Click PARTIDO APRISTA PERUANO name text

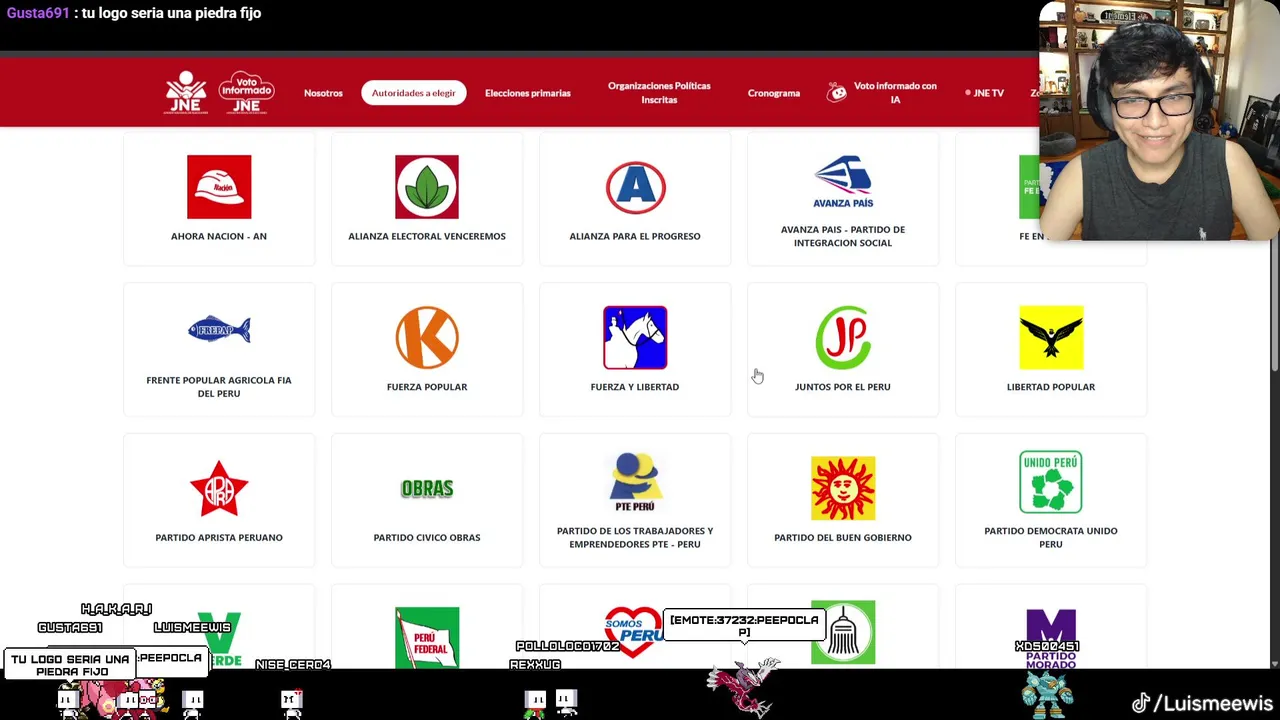coord(219,538)
